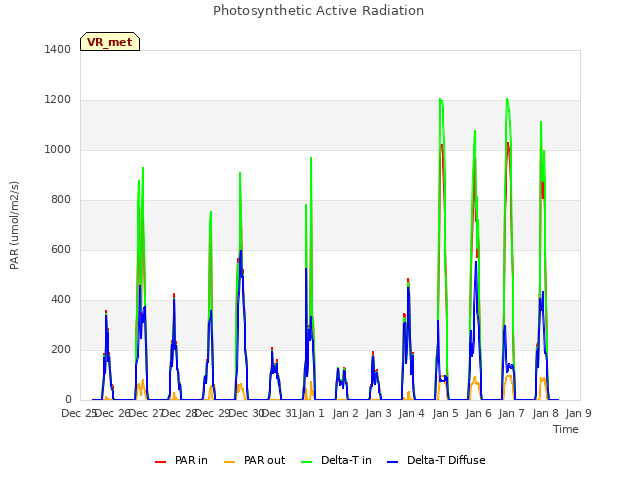
Task: Select the Delta-T in legend entry
Action: click(x=336, y=460)
